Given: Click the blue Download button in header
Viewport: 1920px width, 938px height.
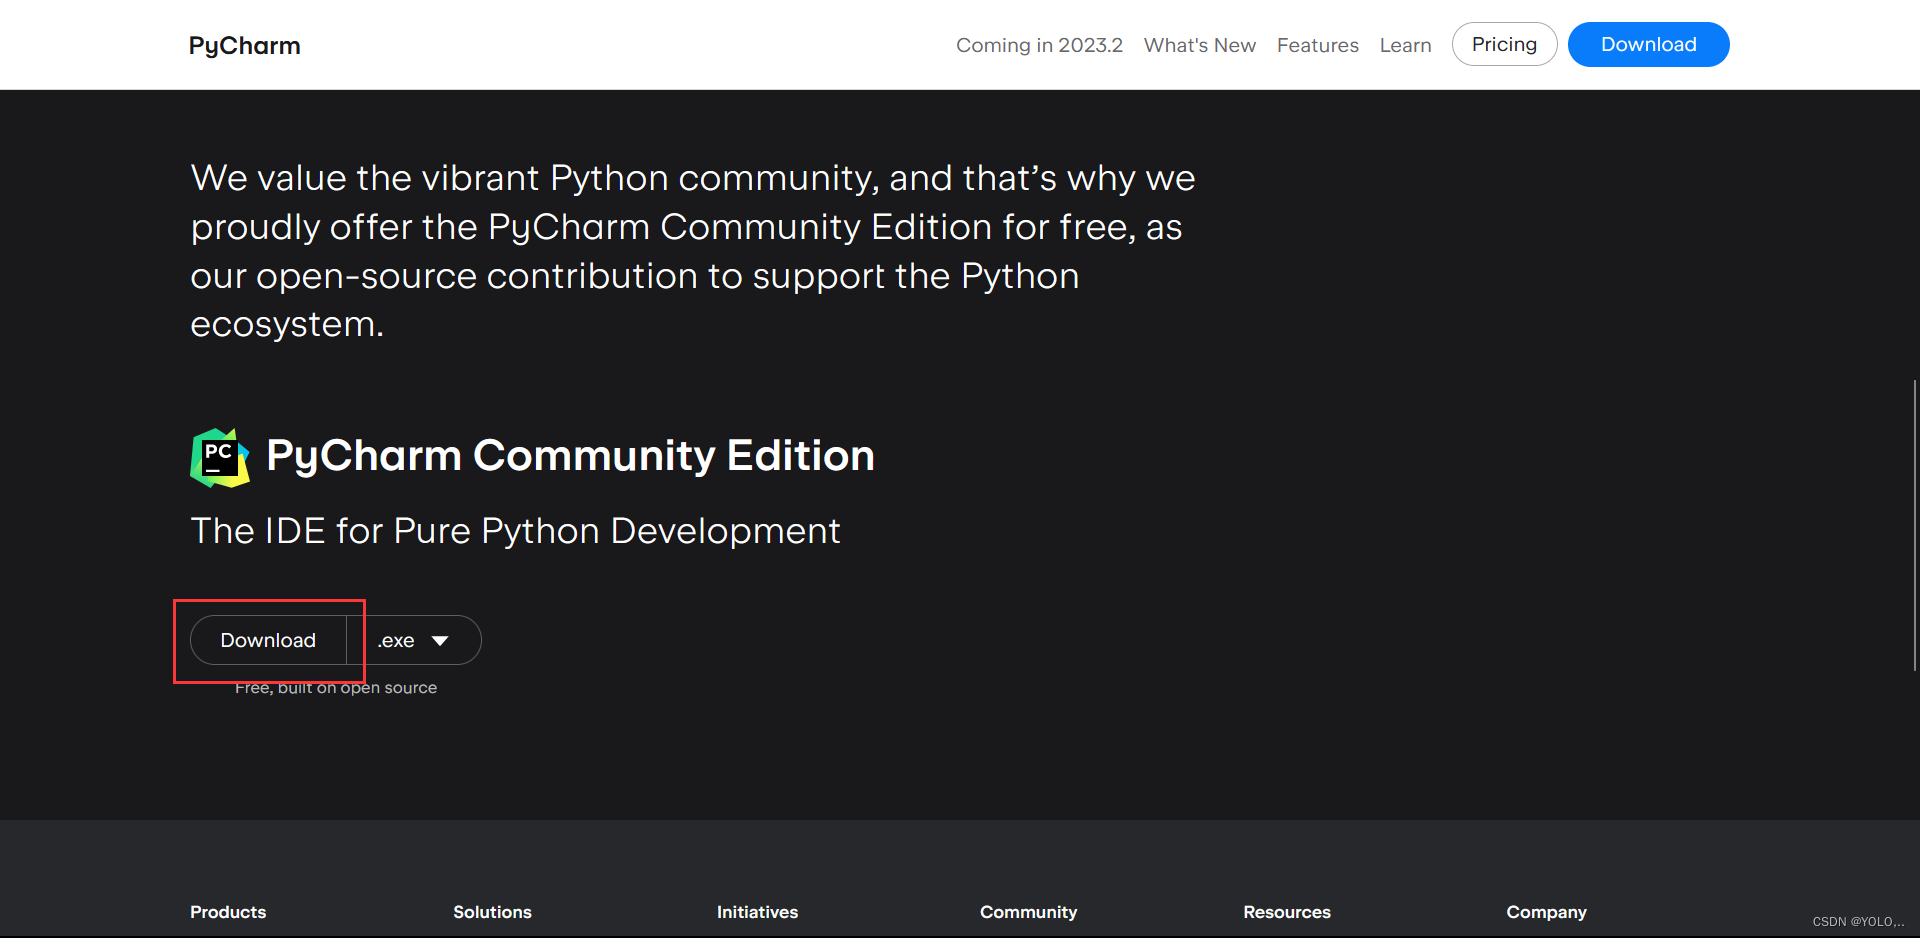Looking at the screenshot, I should click(1648, 44).
